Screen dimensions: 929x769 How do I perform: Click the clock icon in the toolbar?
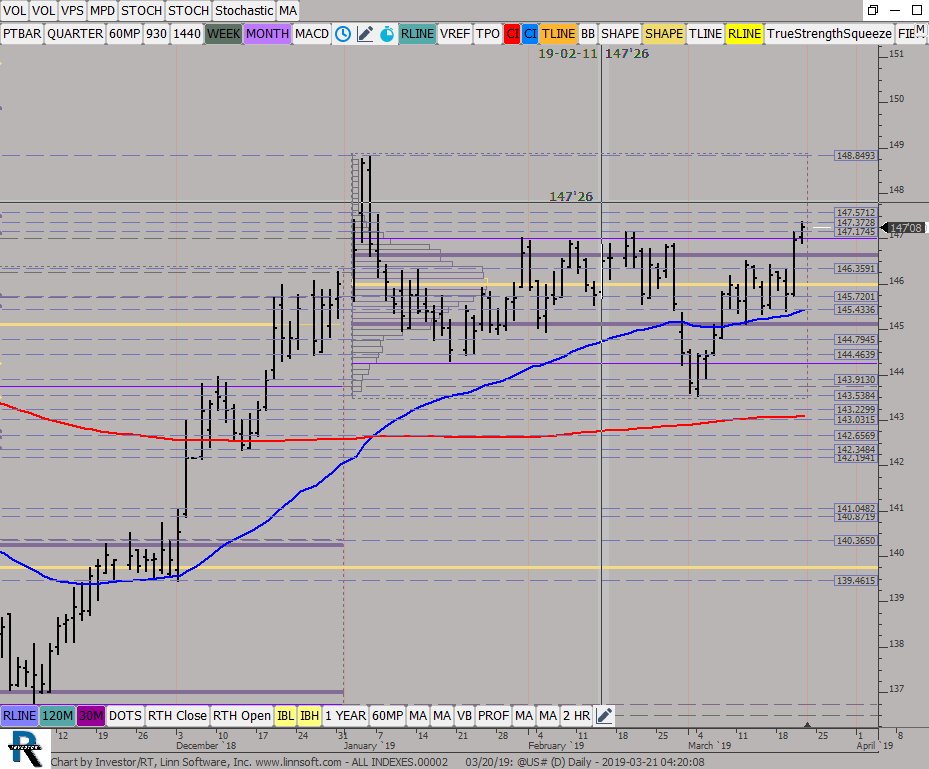click(343, 33)
